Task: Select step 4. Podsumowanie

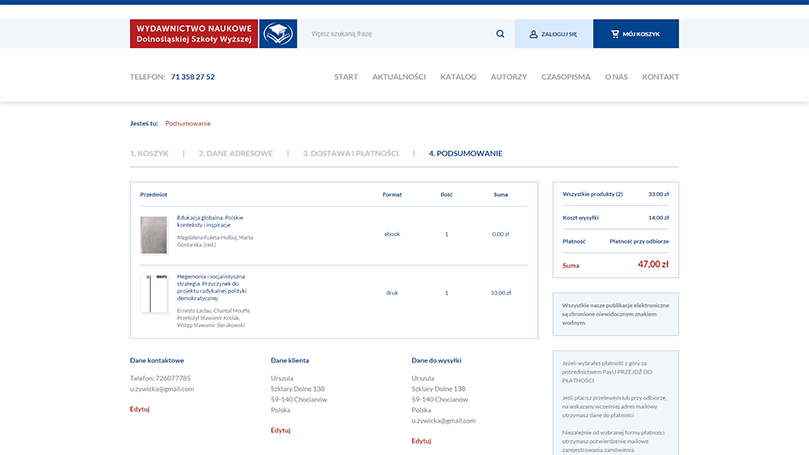Action: 465,153
